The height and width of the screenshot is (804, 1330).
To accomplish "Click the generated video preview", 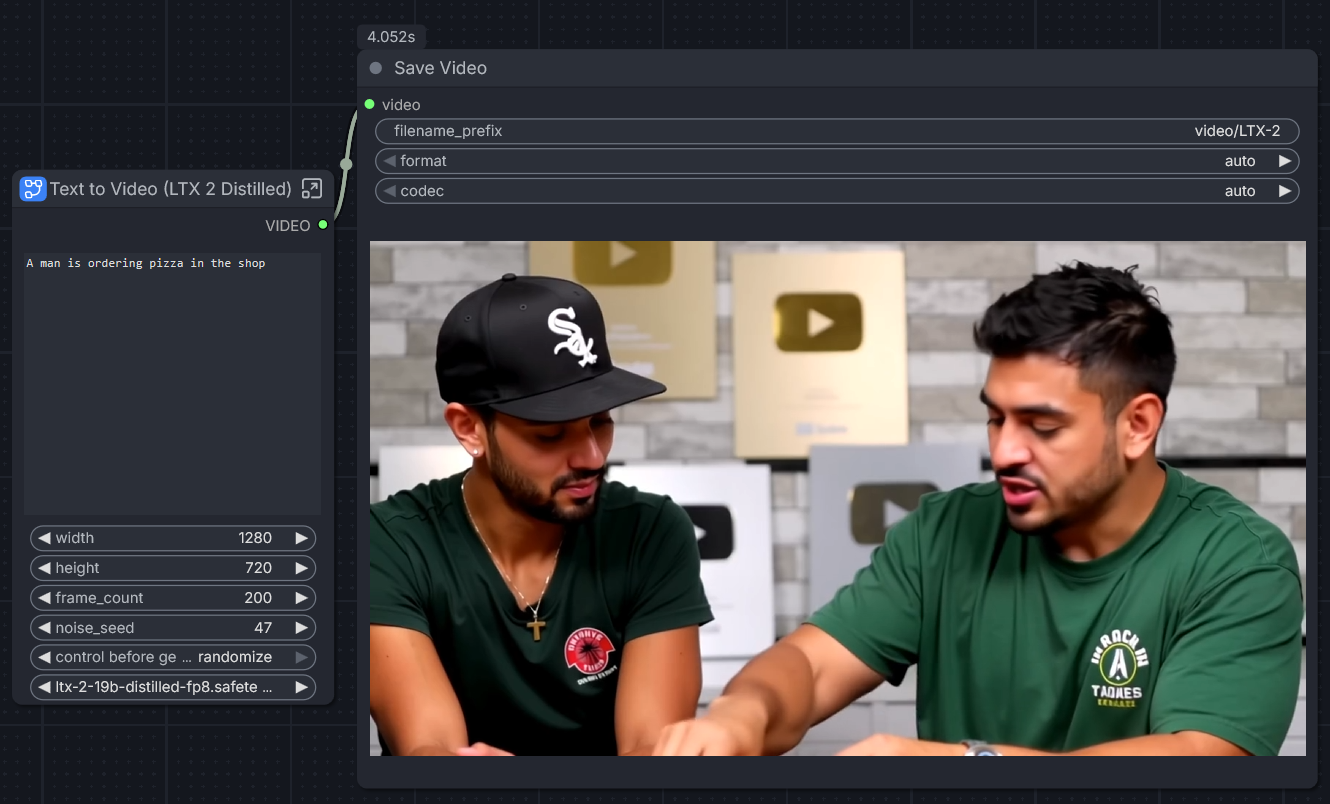I will [x=838, y=498].
